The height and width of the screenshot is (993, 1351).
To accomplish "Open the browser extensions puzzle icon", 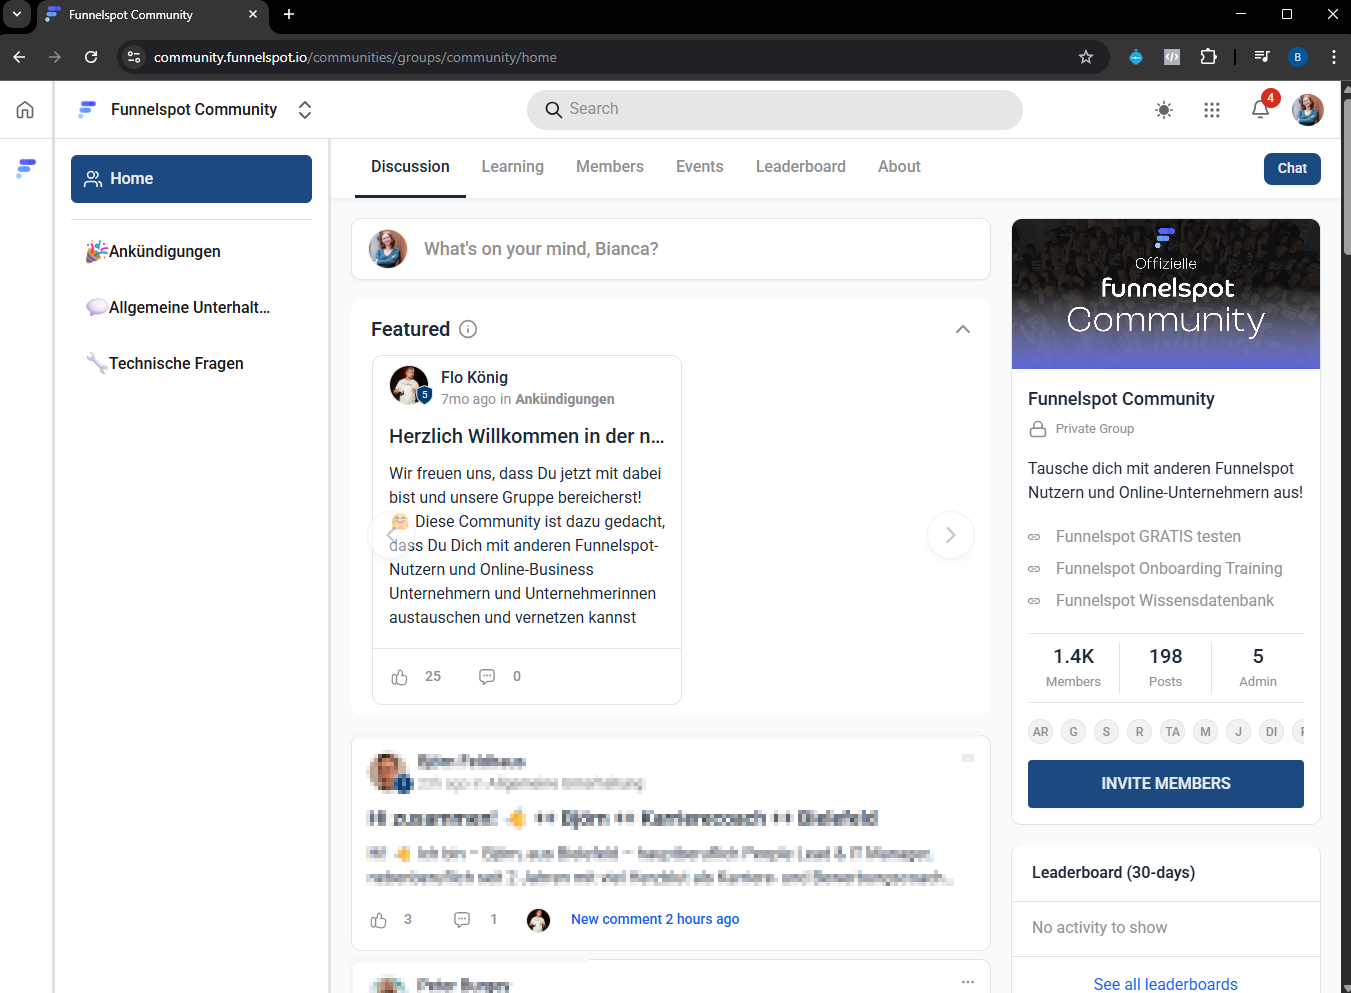I will click(x=1208, y=57).
